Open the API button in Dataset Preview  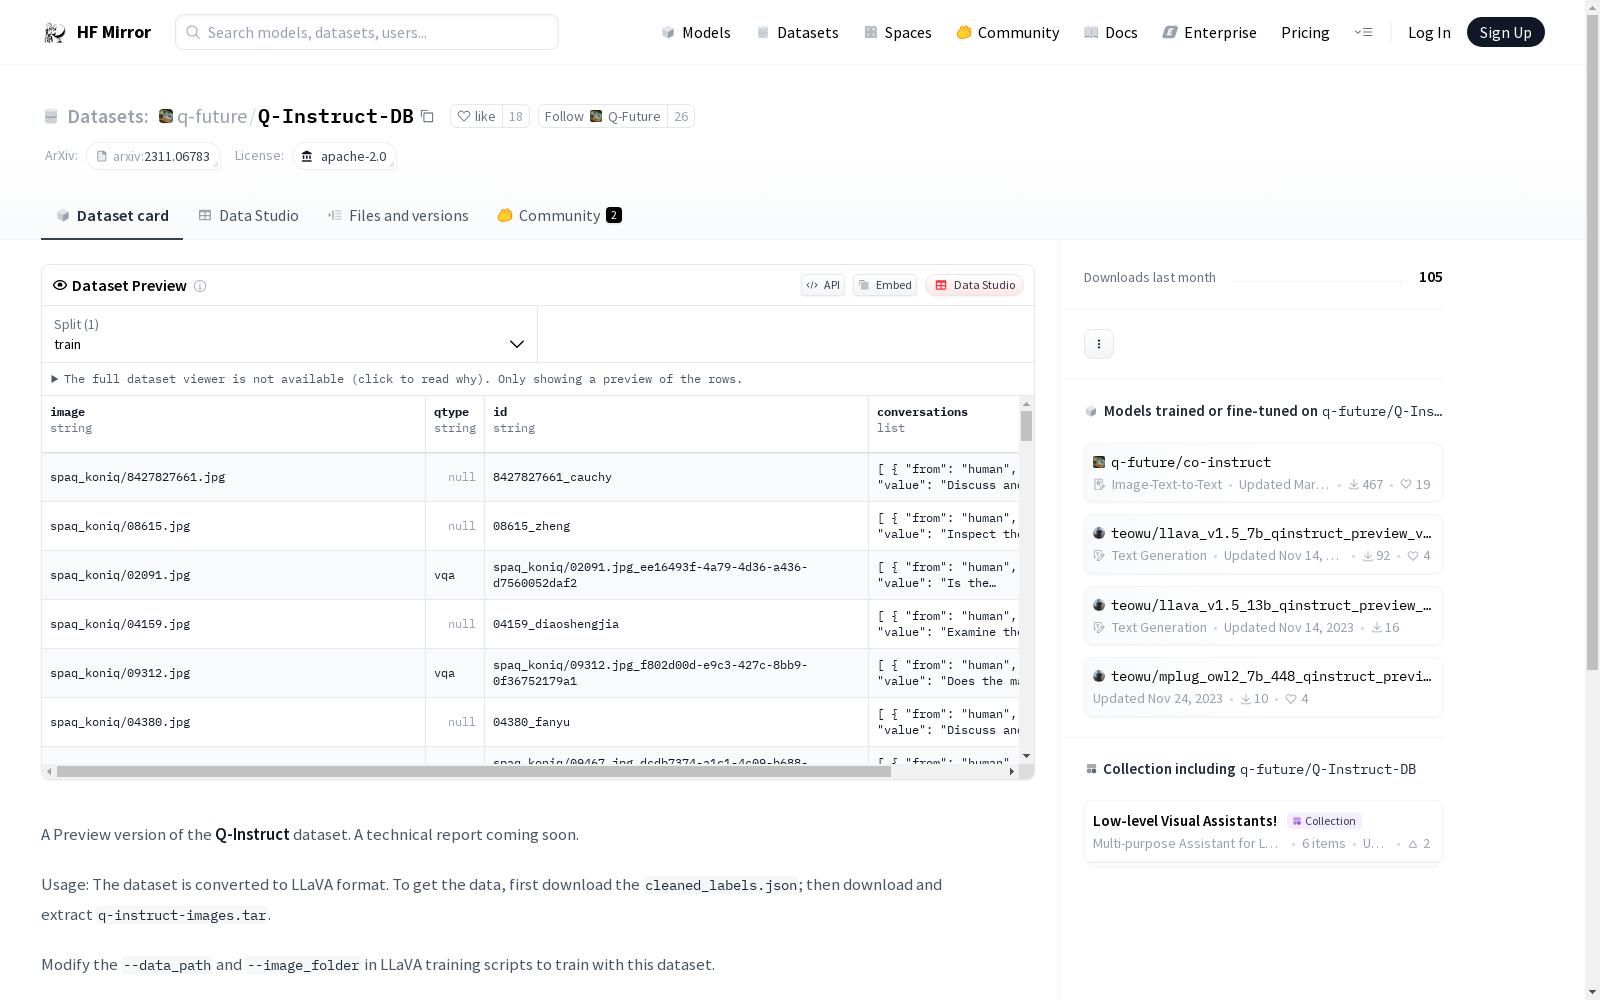(x=823, y=285)
